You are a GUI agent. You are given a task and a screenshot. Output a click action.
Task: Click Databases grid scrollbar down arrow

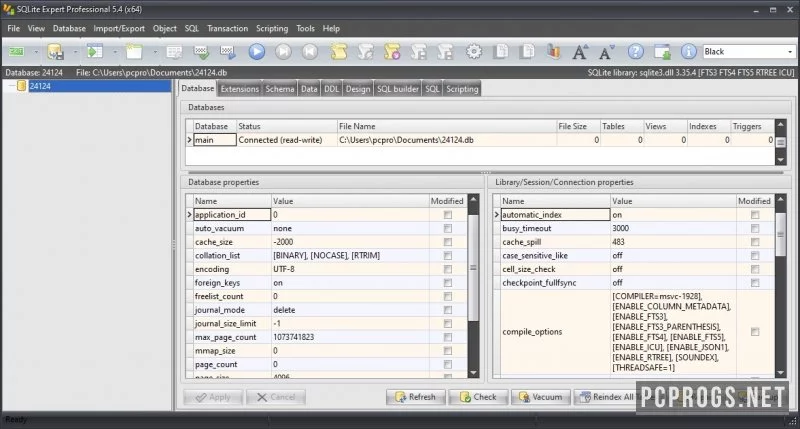781,160
